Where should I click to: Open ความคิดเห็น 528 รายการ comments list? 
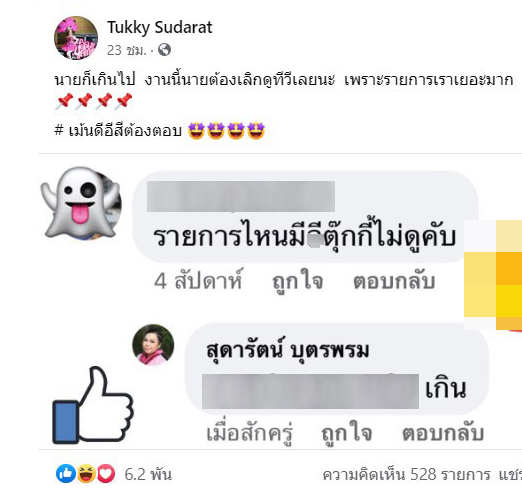(x=406, y=474)
